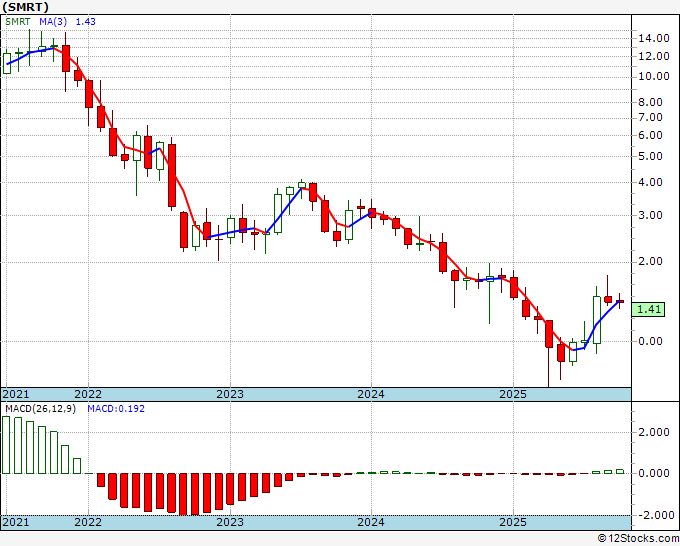Click the 1.43 moving average value

coord(85,21)
